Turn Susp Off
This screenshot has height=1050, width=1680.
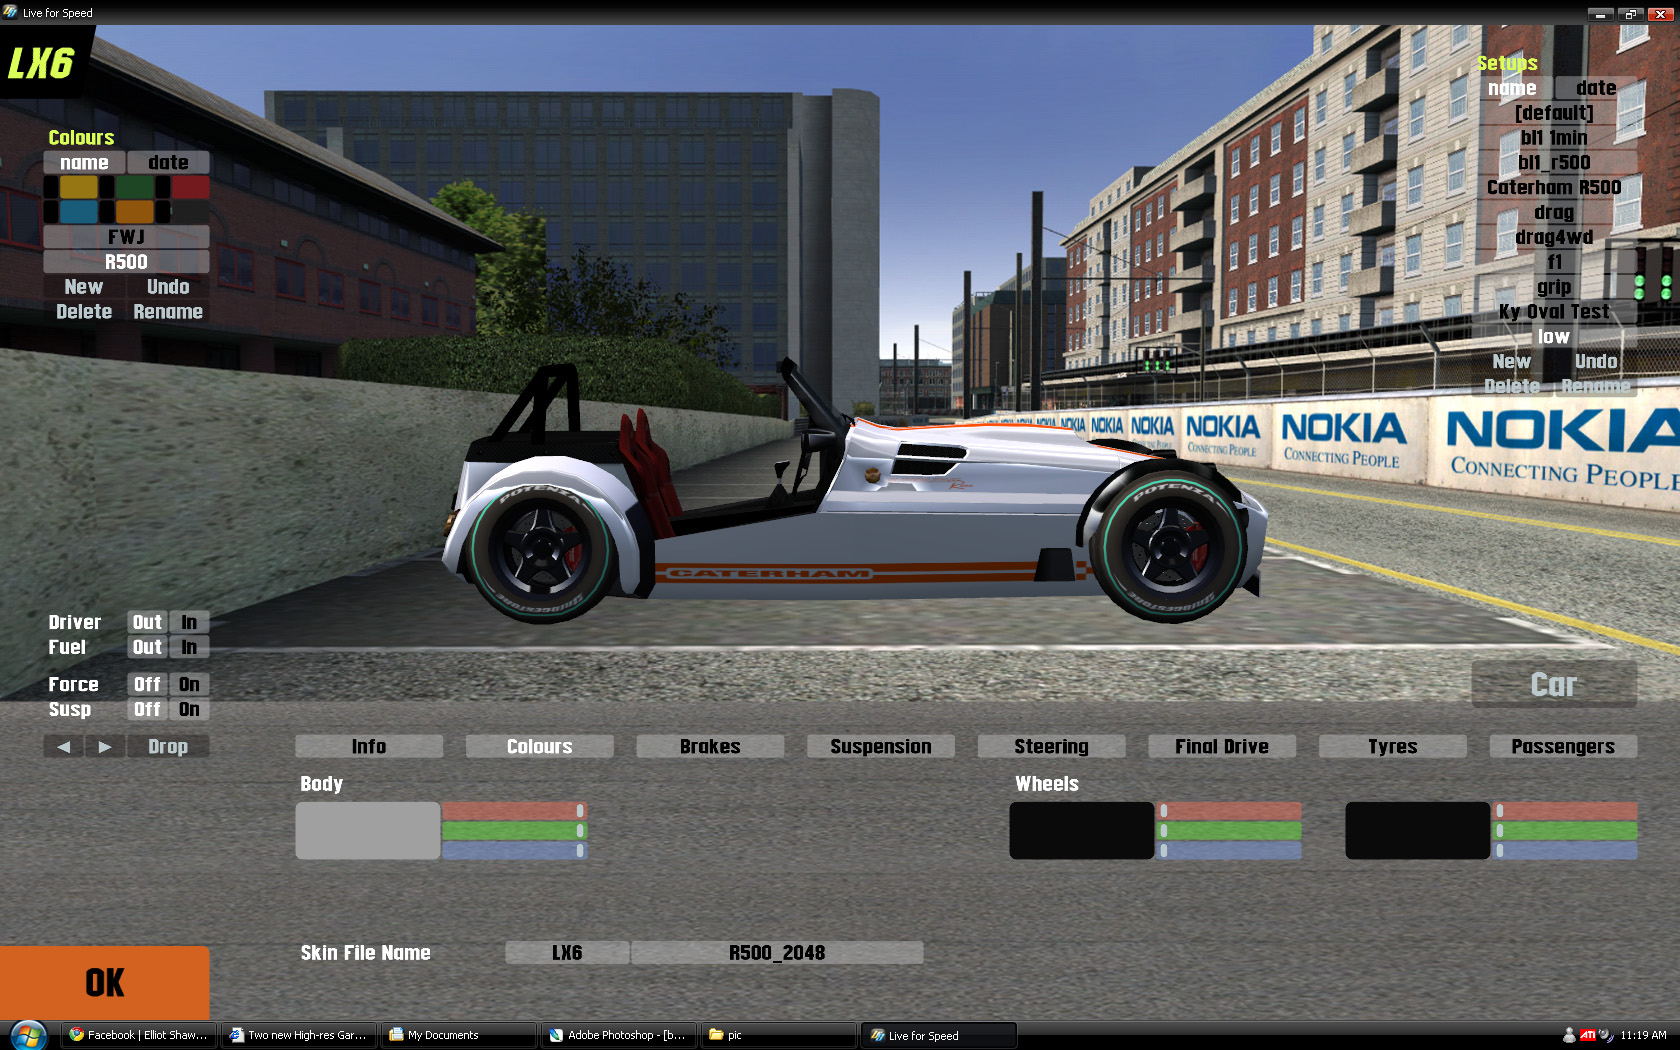[147, 709]
